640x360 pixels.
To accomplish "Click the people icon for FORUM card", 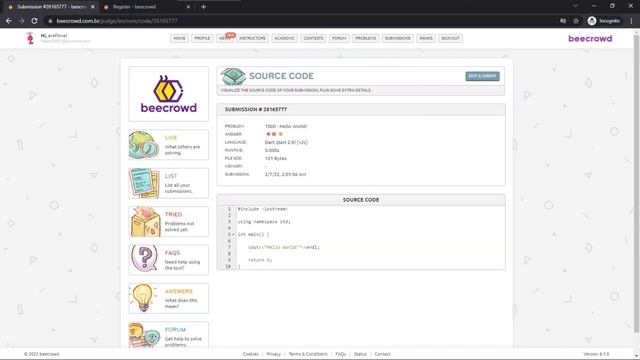I will pyautogui.click(x=144, y=336).
